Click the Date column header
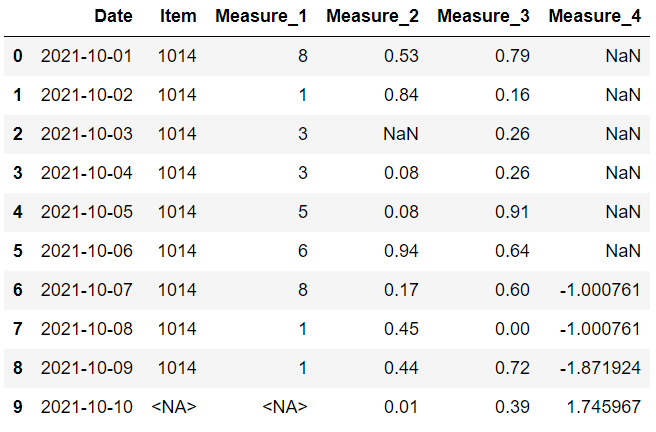 tap(113, 17)
